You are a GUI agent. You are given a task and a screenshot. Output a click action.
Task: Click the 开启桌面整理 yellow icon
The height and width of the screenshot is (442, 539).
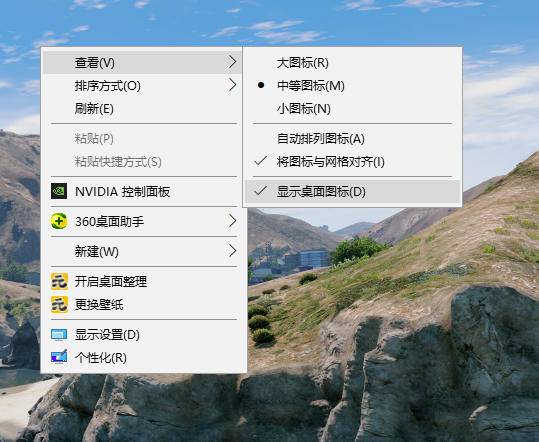pos(59,281)
